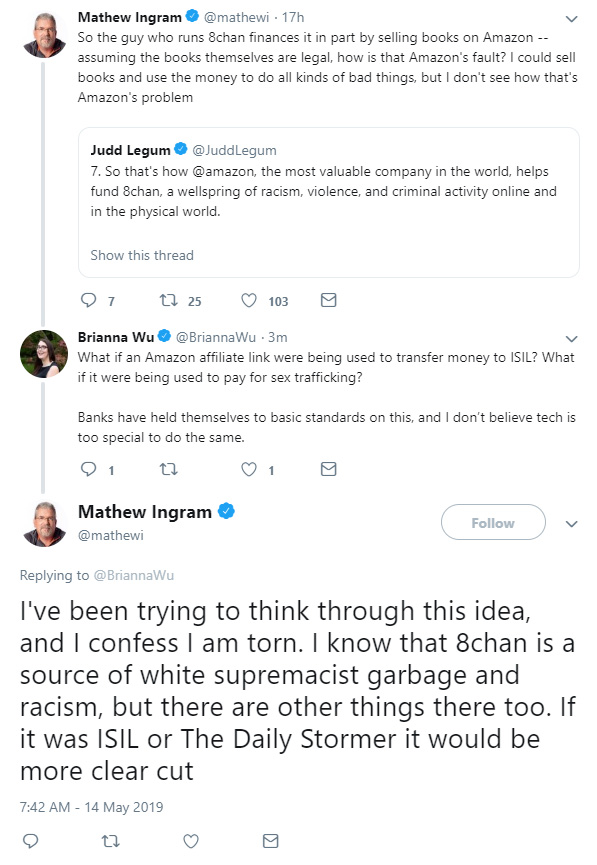Image resolution: width=597 pixels, height=865 pixels.
Task: Reply to the main tweet at the bottom
Action: click(30, 841)
